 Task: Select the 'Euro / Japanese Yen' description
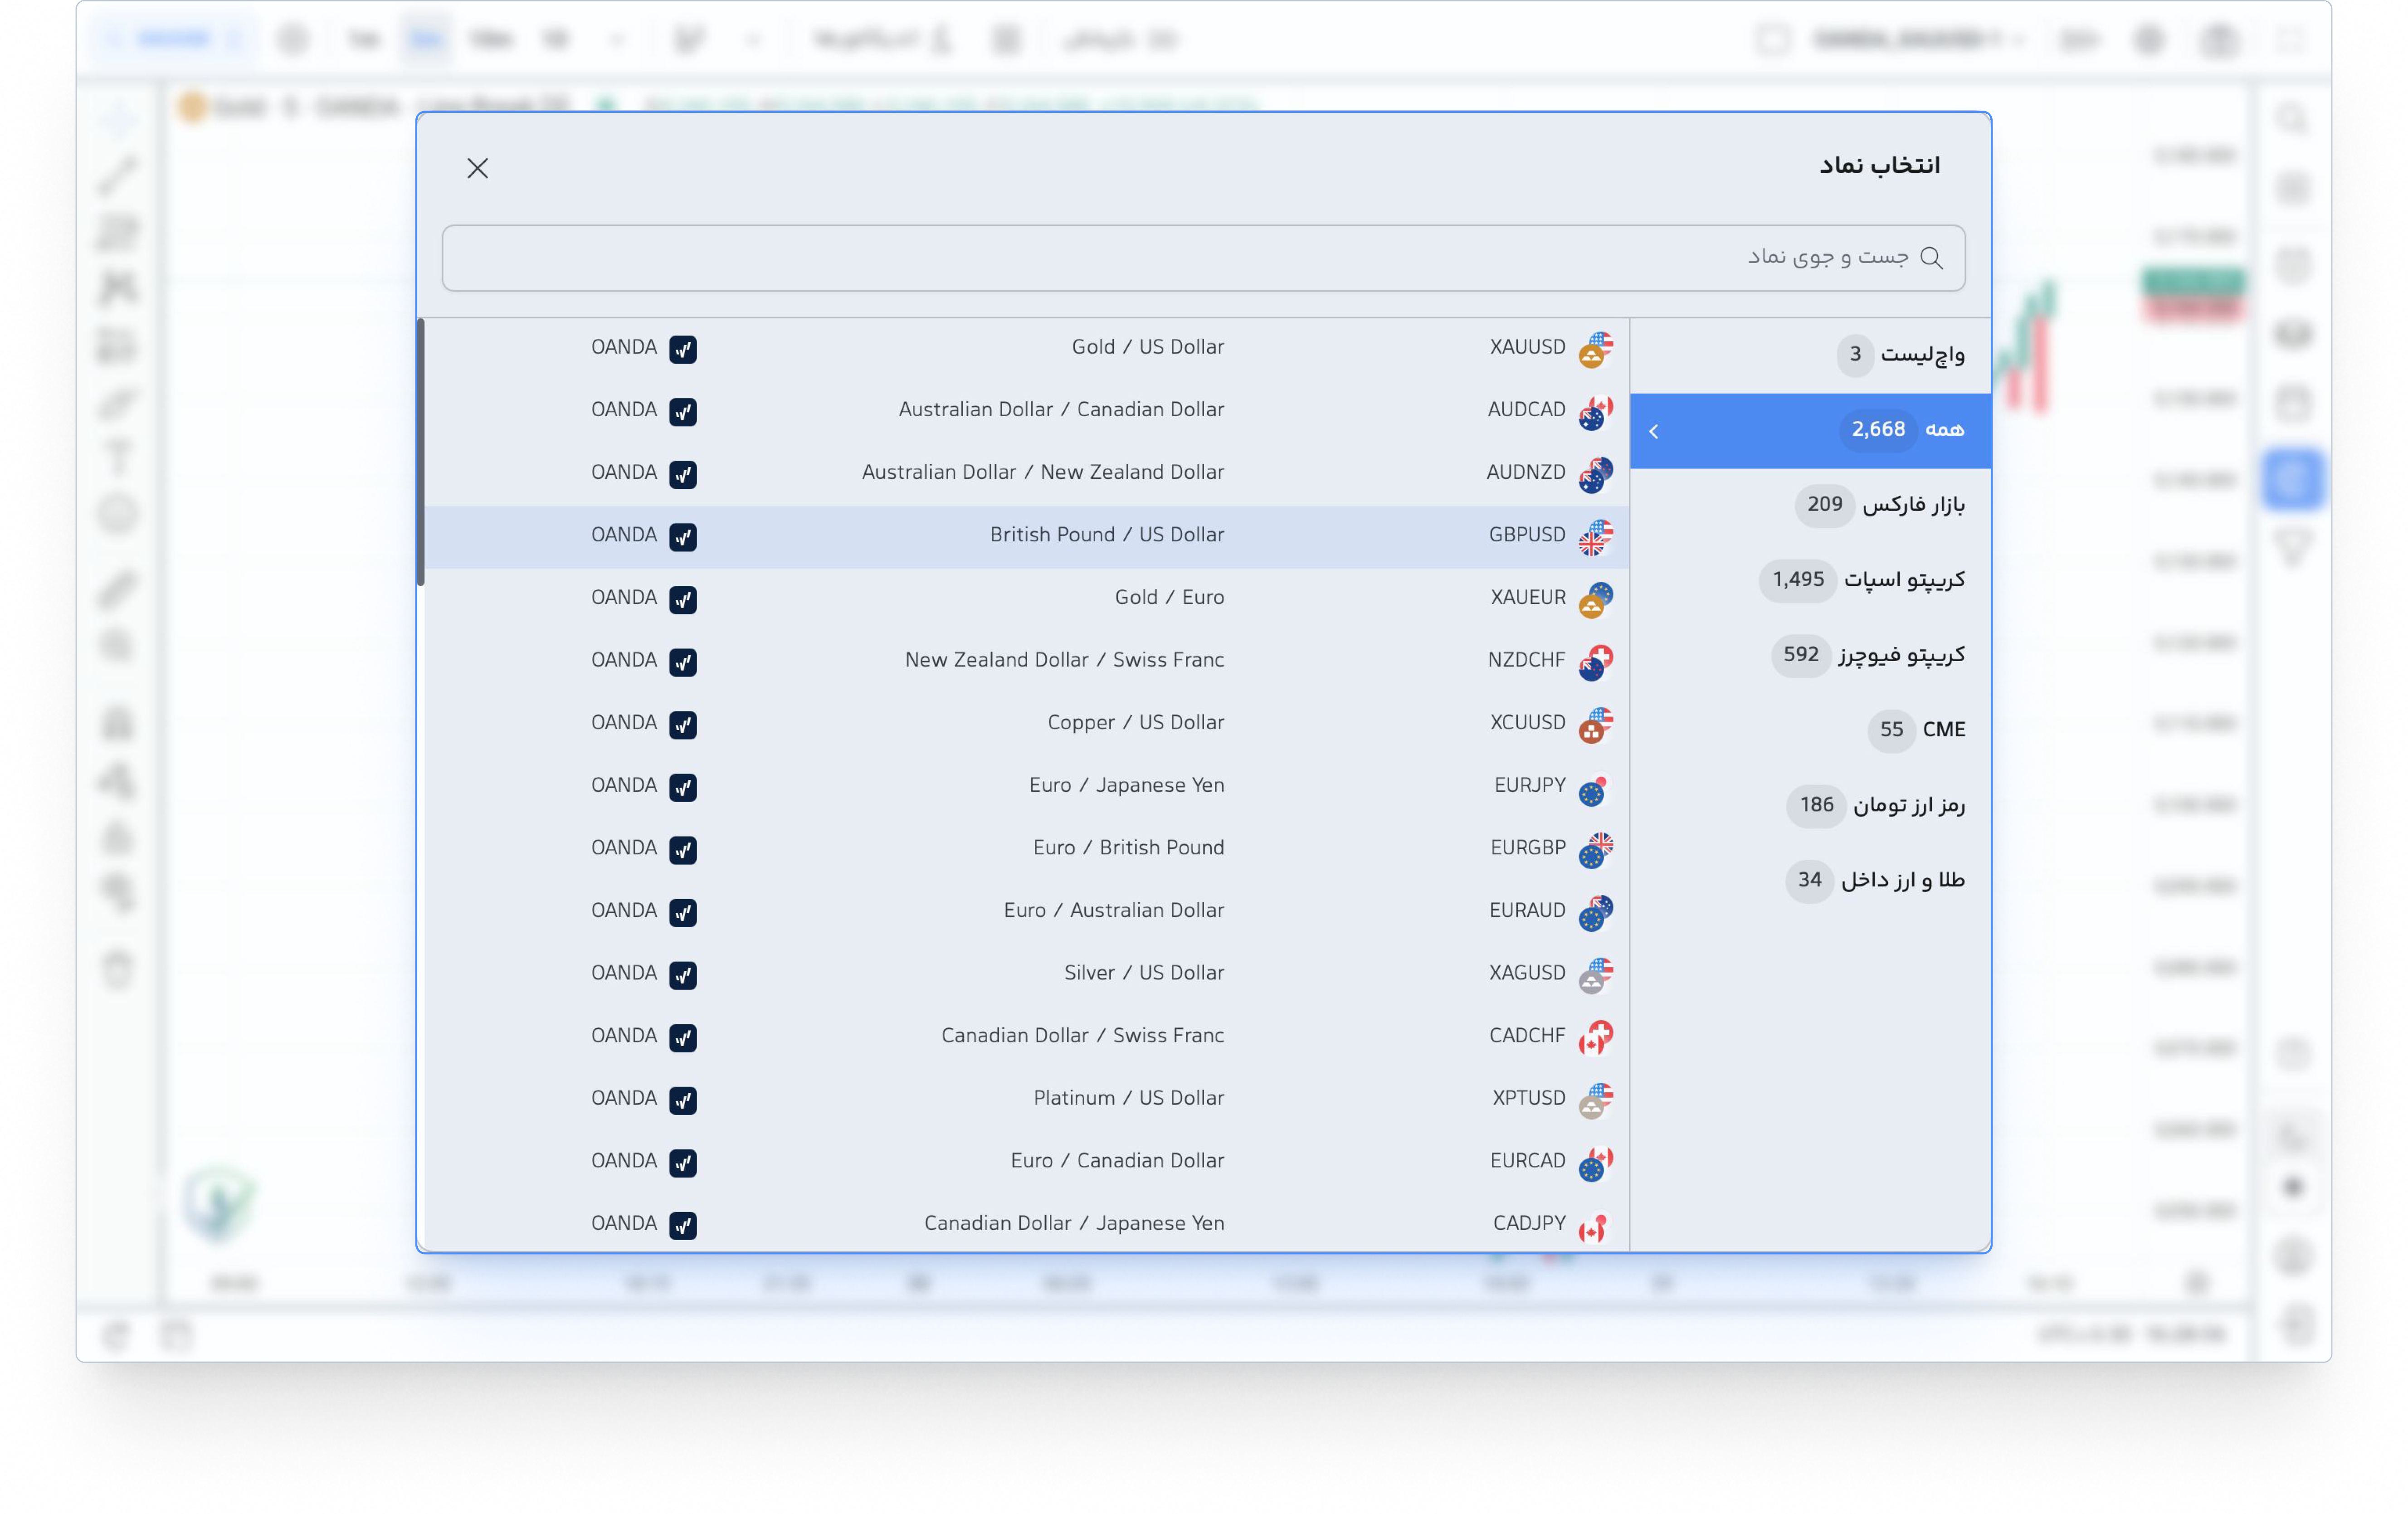point(1127,785)
